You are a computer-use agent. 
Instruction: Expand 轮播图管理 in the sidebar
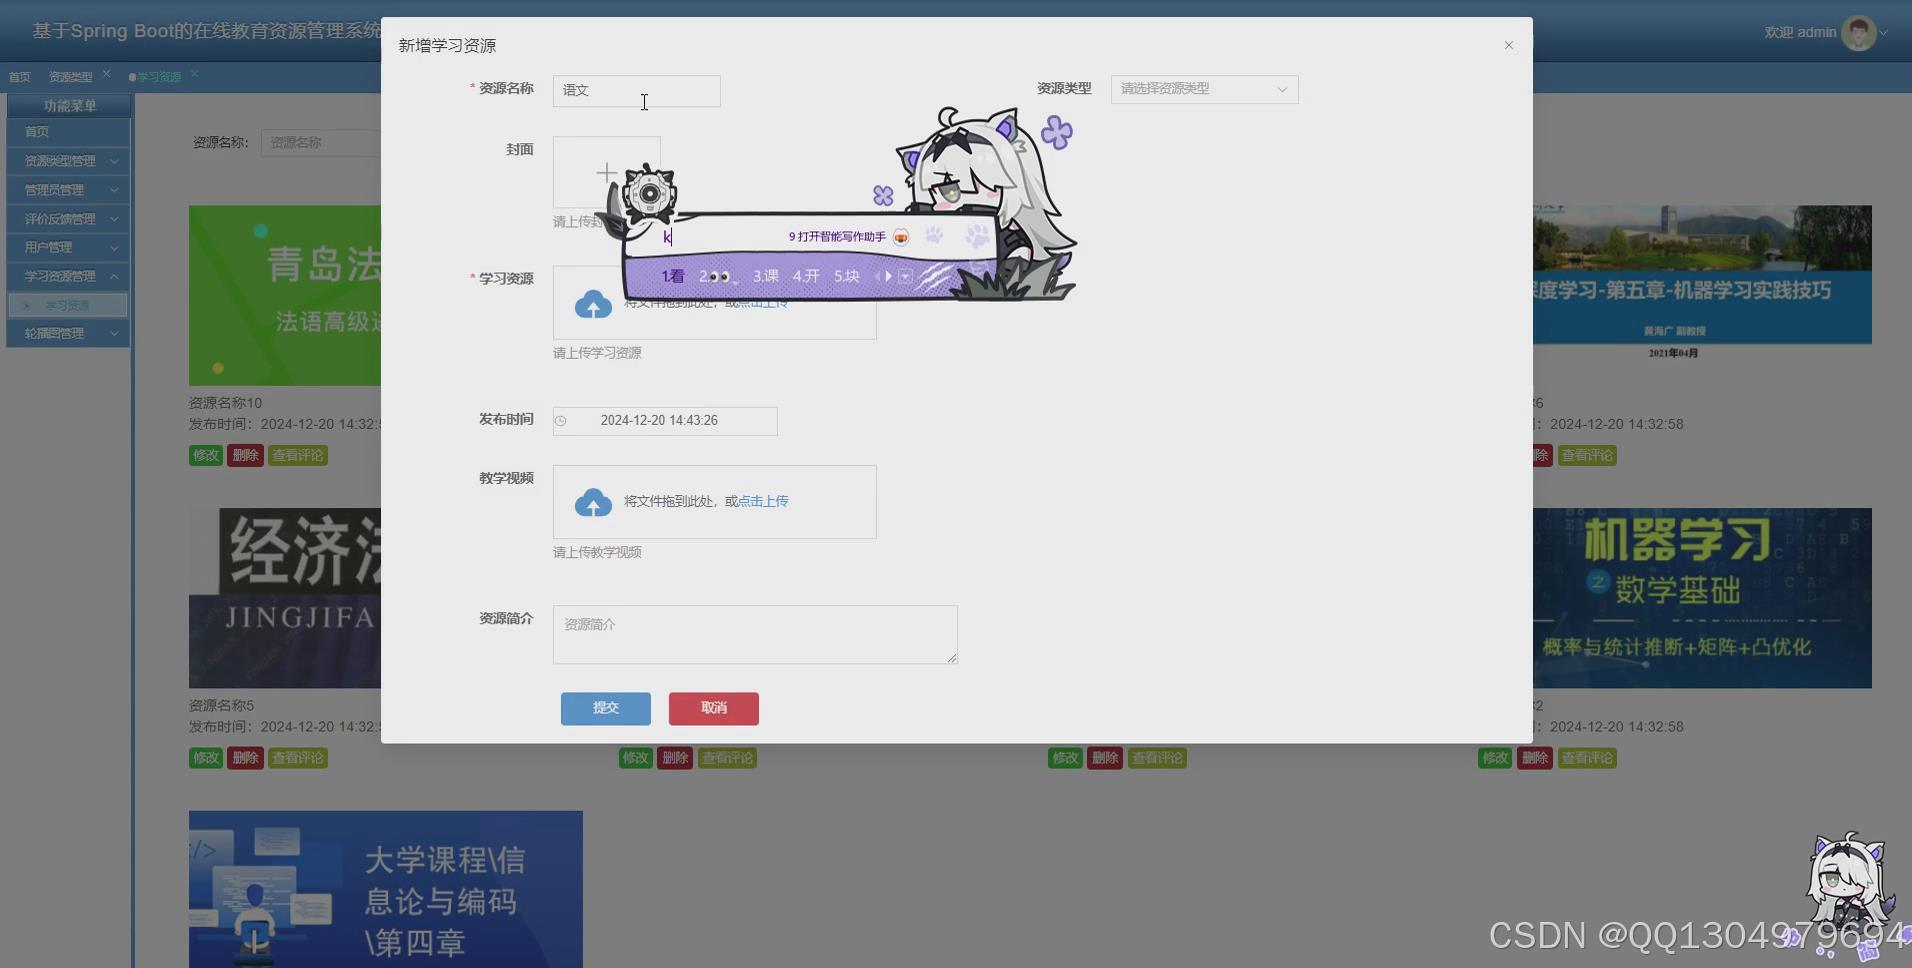coord(68,333)
